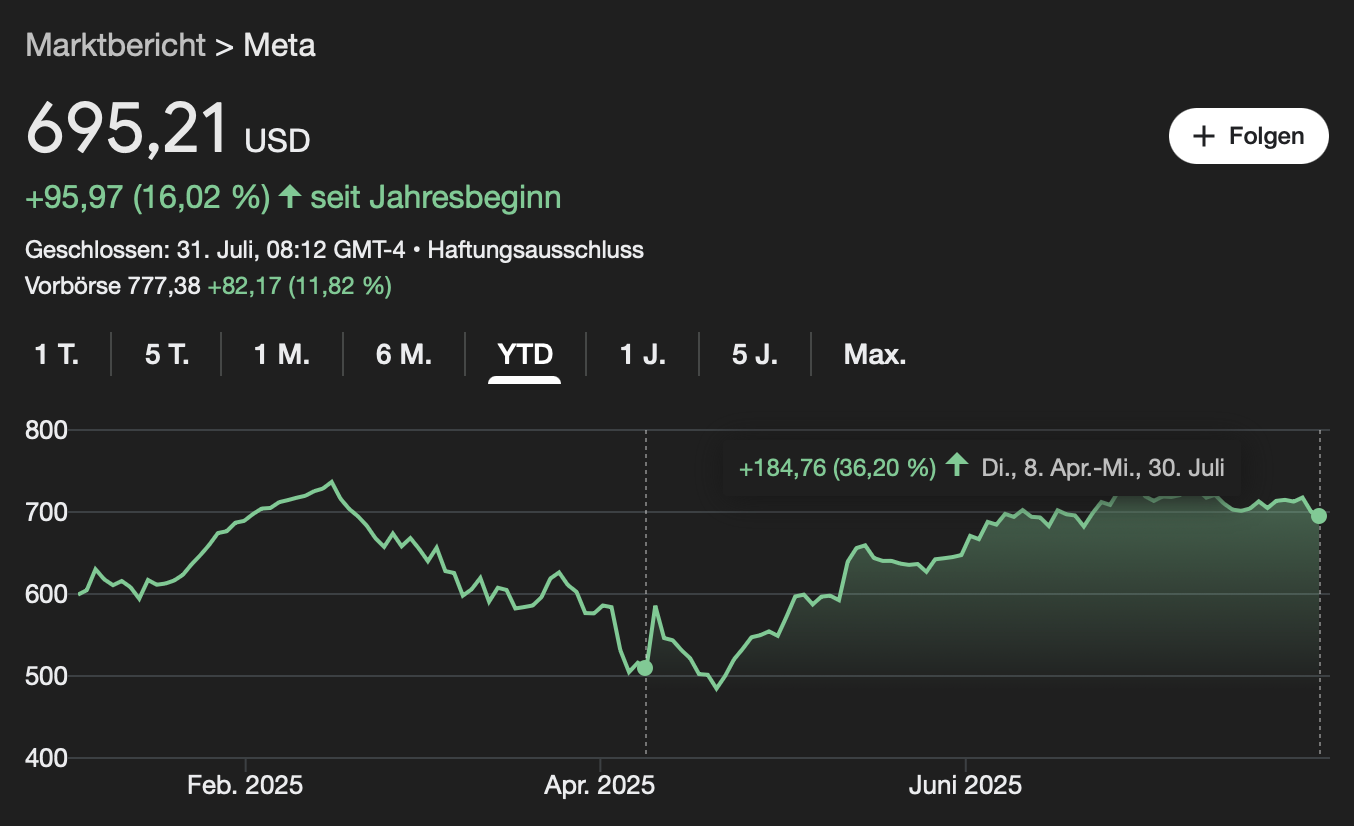The height and width of the screenshot is (826, 1354).
Task: Select the 1 T. time range tab
Action: tap(57, 354)
